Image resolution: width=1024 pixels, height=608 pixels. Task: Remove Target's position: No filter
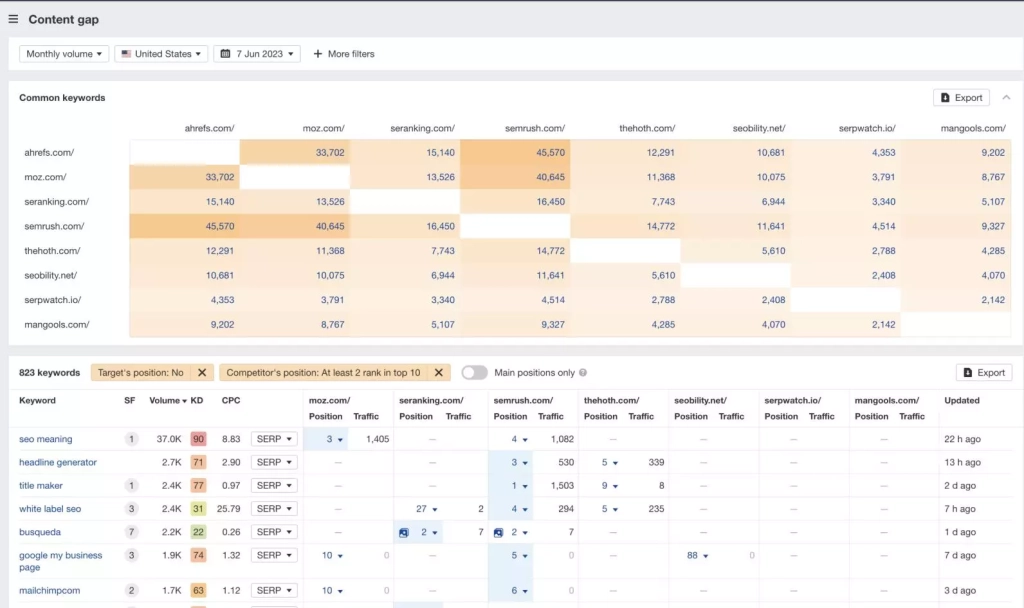(202, 372)
